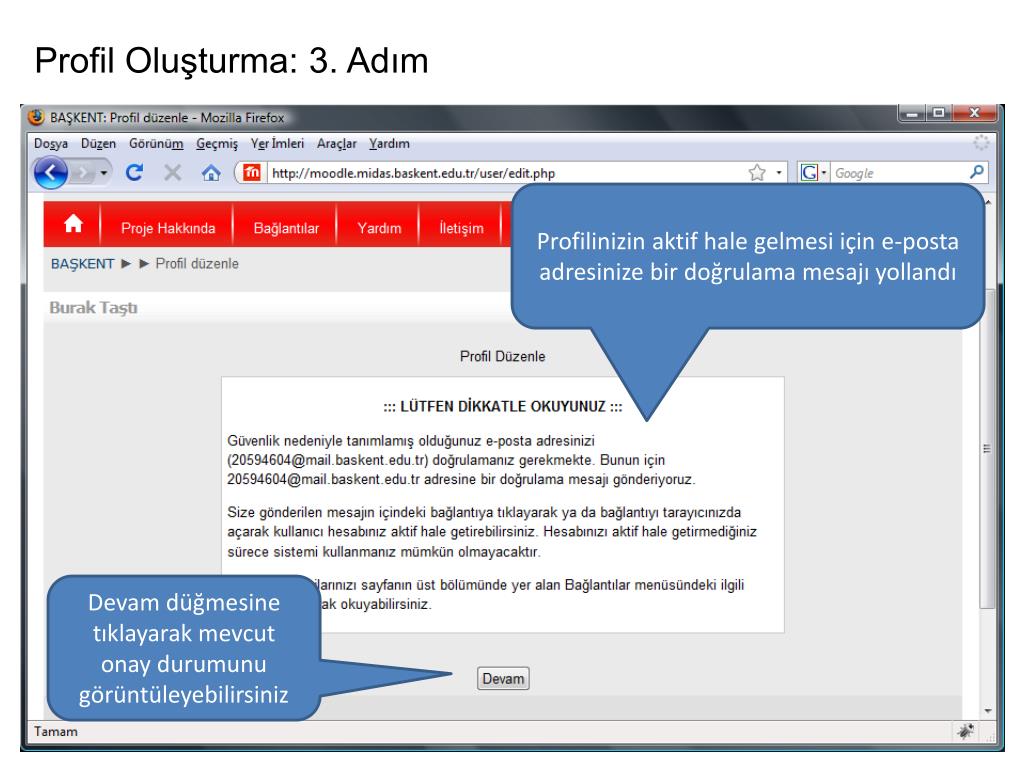Open the Geçmiş menu
Screen dimensions: 1024x768
coord(217,144)
